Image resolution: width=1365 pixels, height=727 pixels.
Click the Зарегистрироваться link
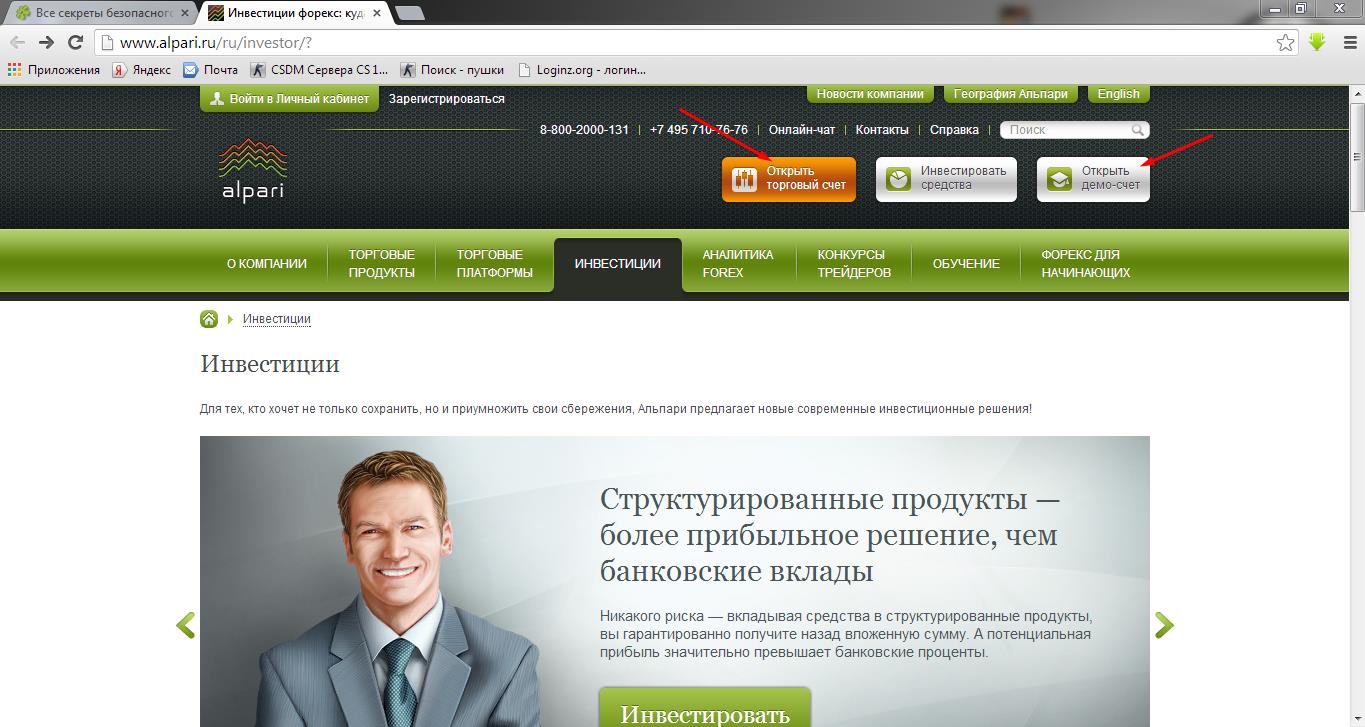447,99
